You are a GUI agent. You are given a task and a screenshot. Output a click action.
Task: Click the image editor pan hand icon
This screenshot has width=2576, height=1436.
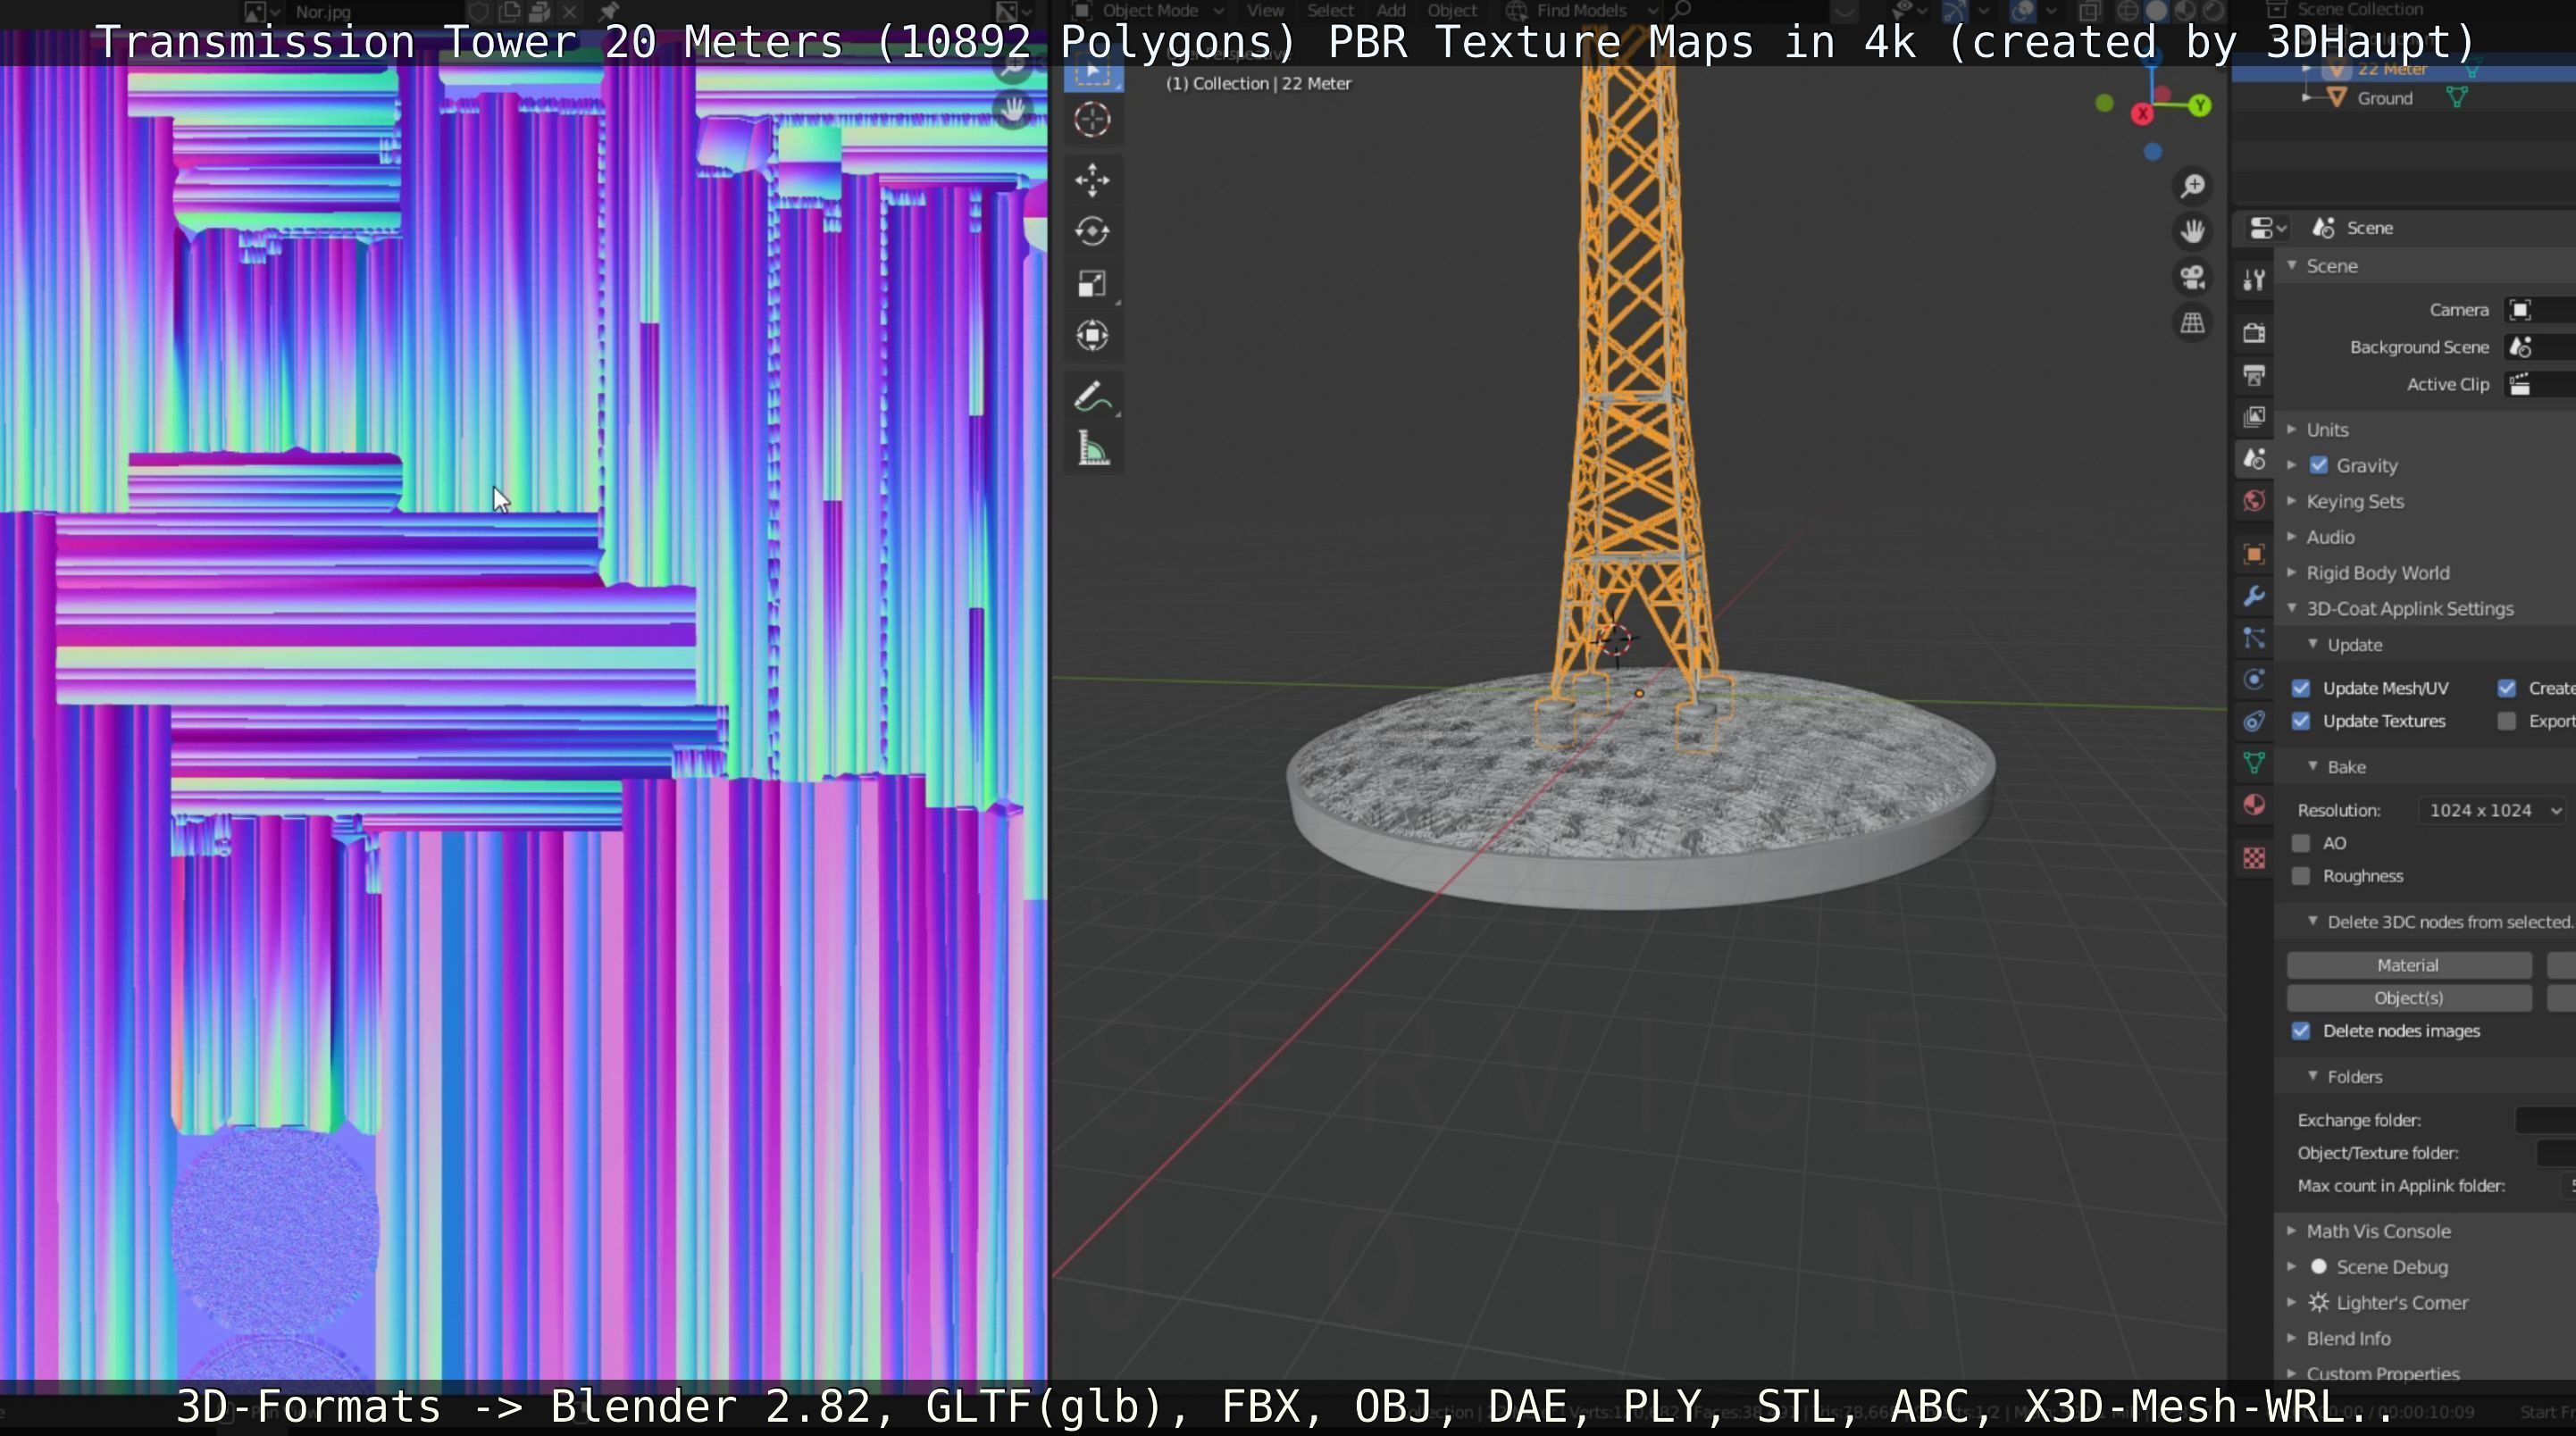click(1013, 109)
